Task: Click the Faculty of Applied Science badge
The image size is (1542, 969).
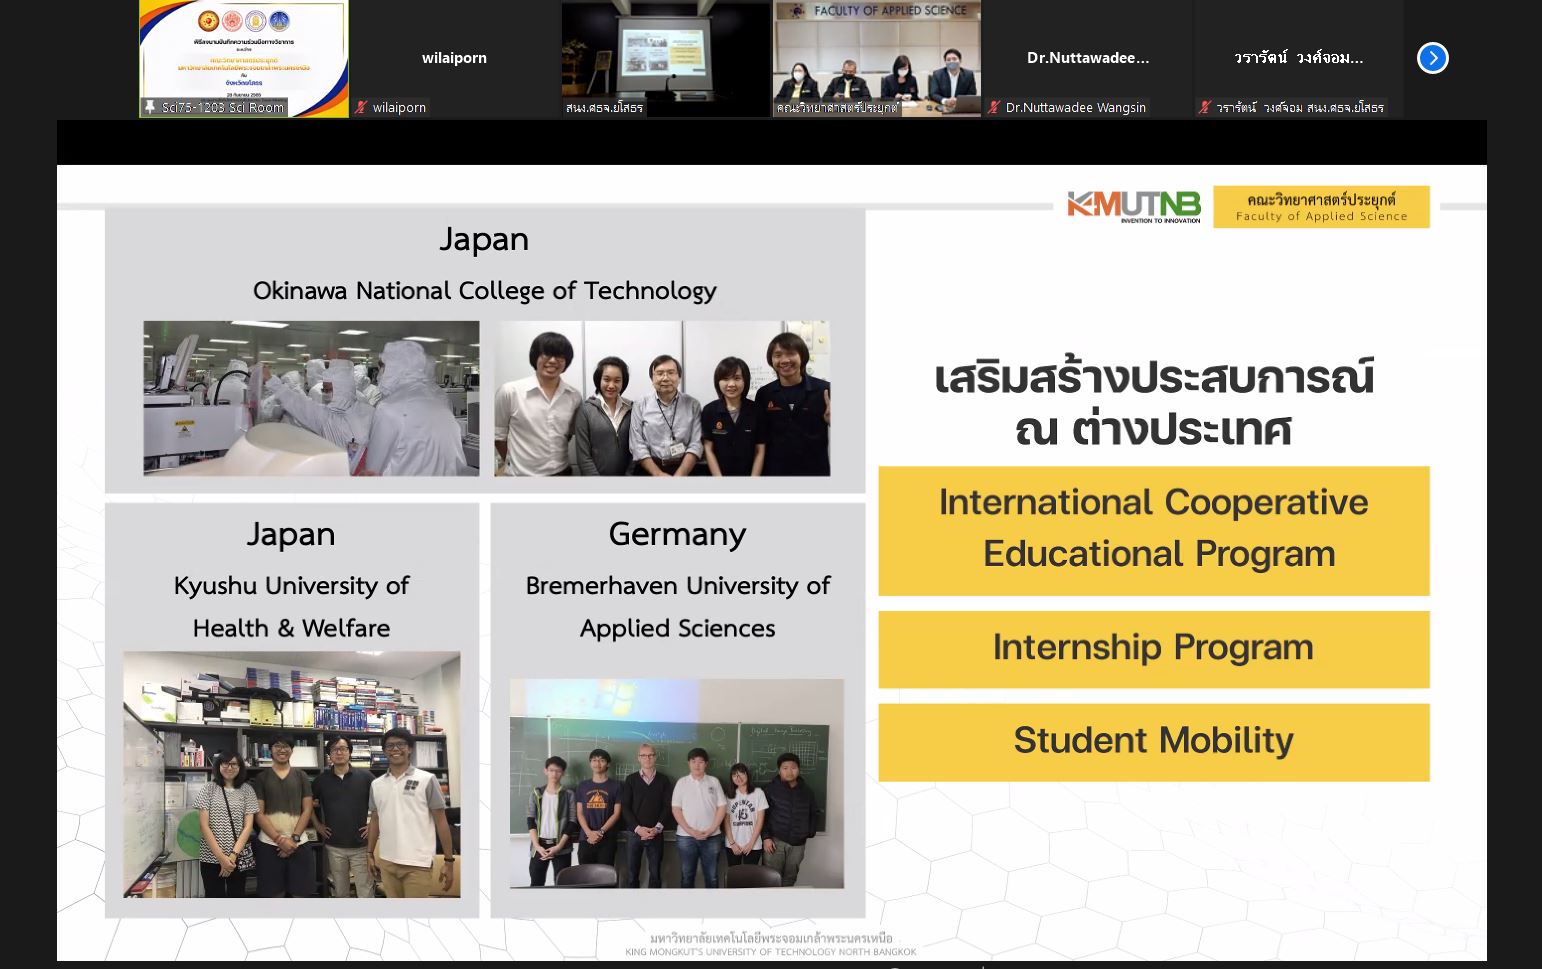Action: pyautogui.click(x=1321, y=207)
